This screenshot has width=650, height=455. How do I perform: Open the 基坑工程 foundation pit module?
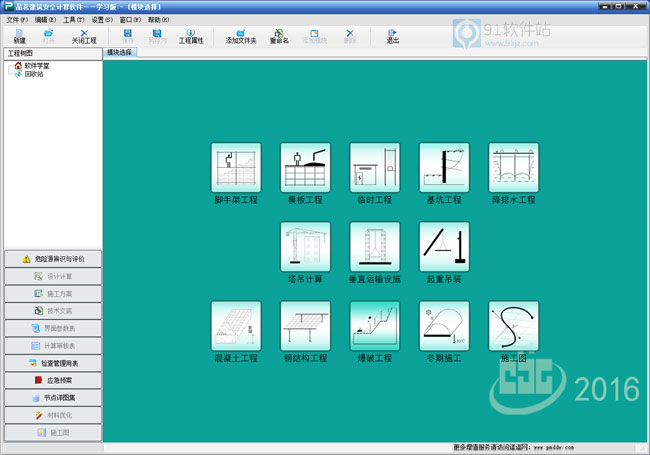444,167
